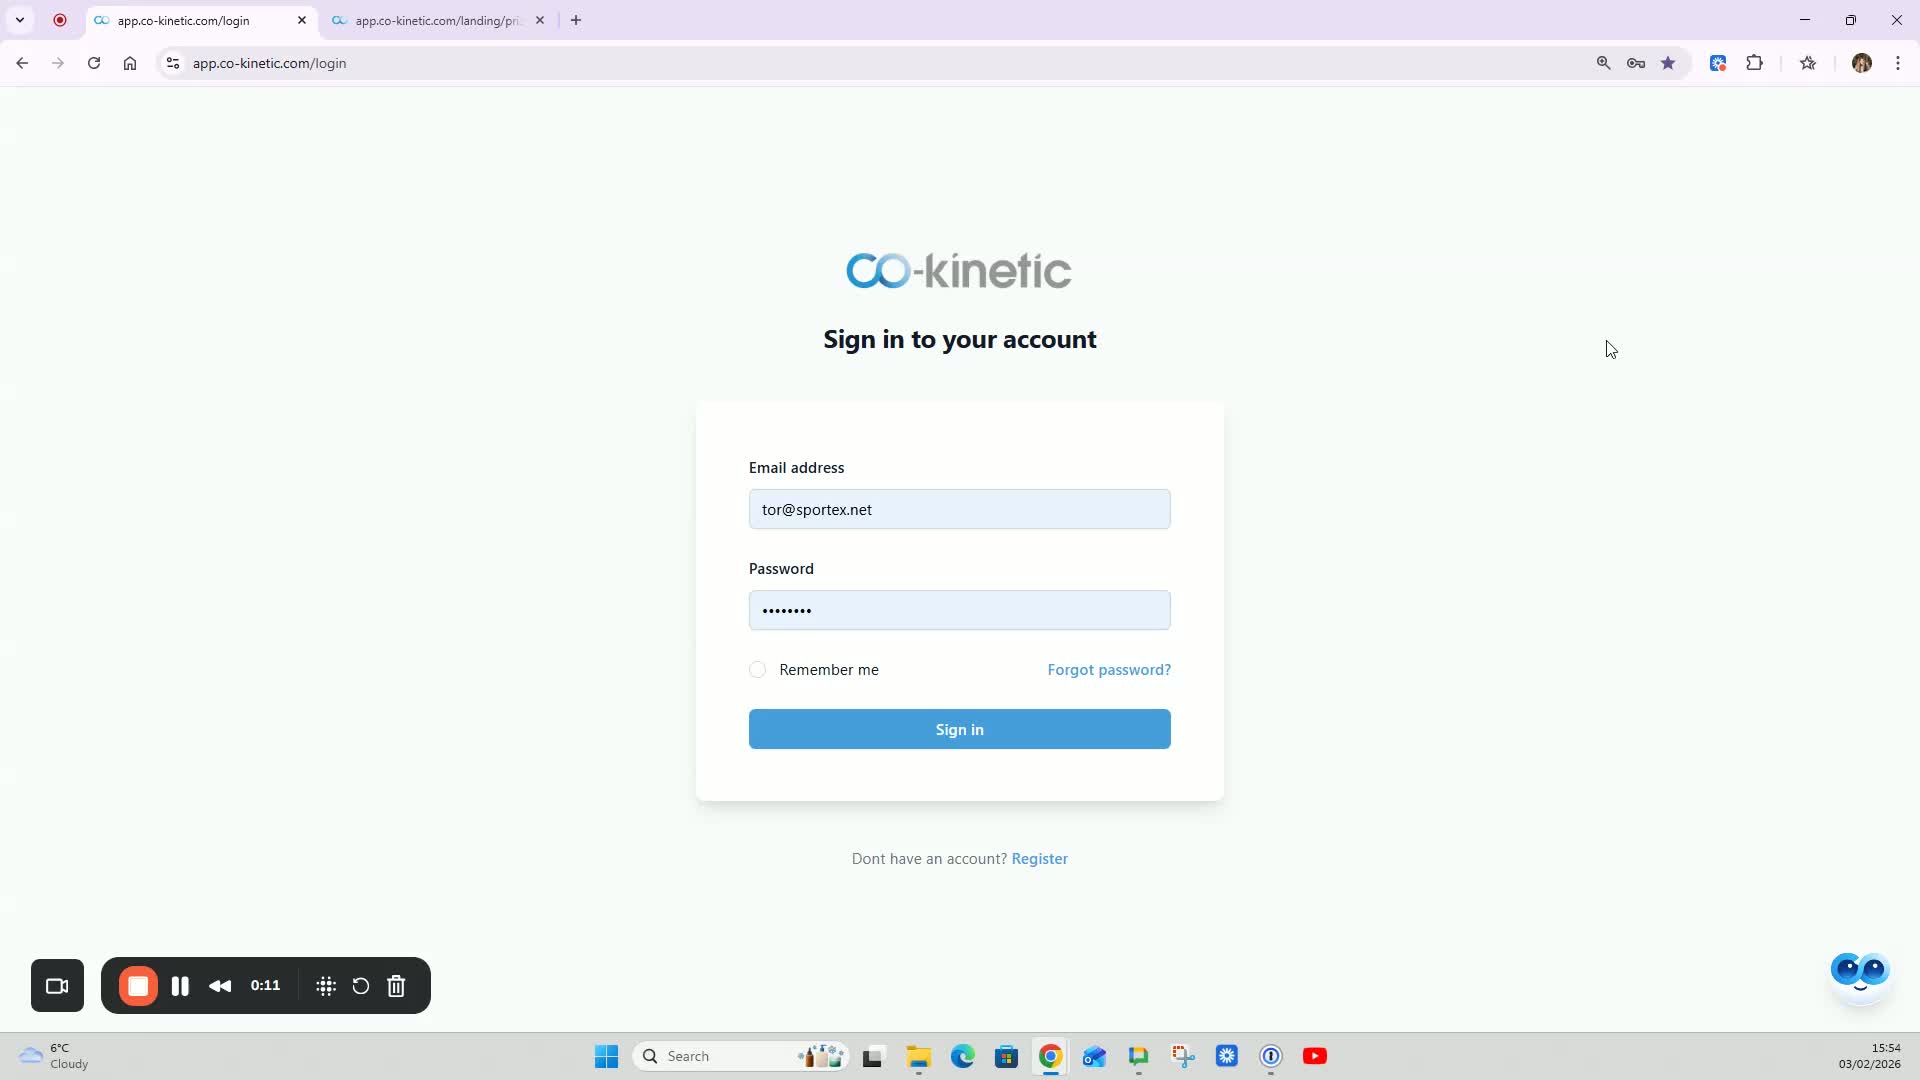
Task: Open the saved passwords key icon
Action: point(1636,63)
